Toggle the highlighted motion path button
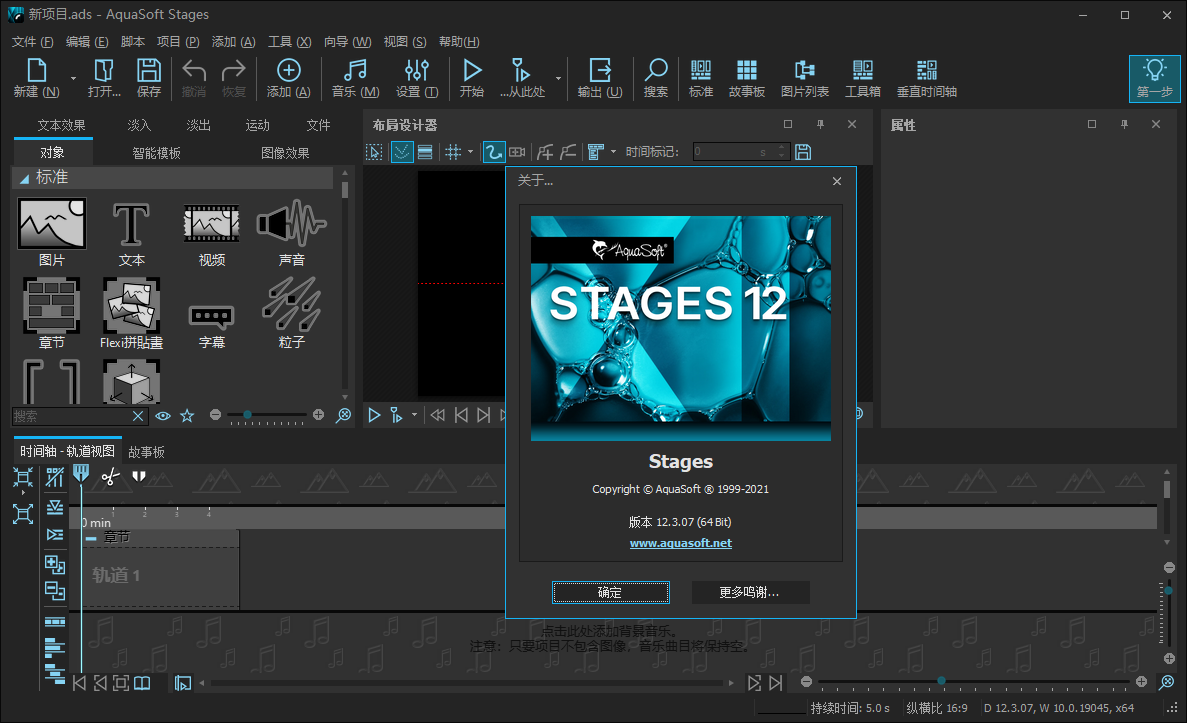The height and width of the screenshot is (723, 1187). pyautogui.click(x=494, y=152)
